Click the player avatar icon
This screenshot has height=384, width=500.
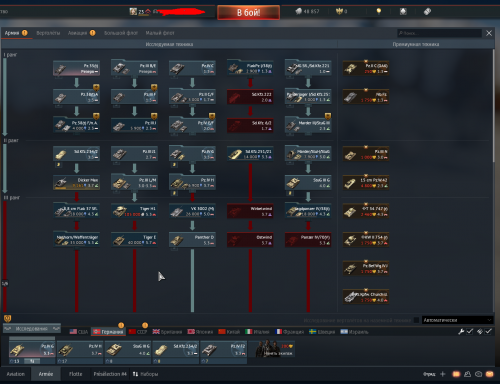coord(133,12)
